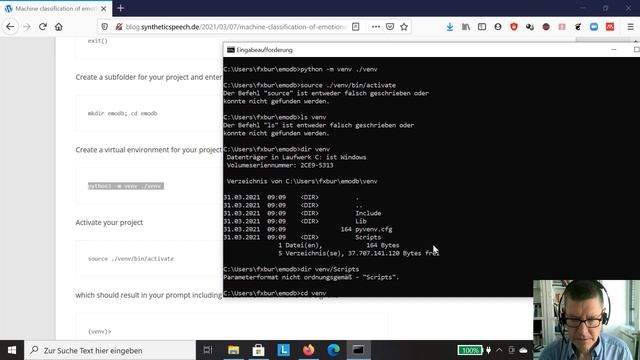Click the Eingabeaufforderung window icon
640x360 pixels.
(231, 50)
